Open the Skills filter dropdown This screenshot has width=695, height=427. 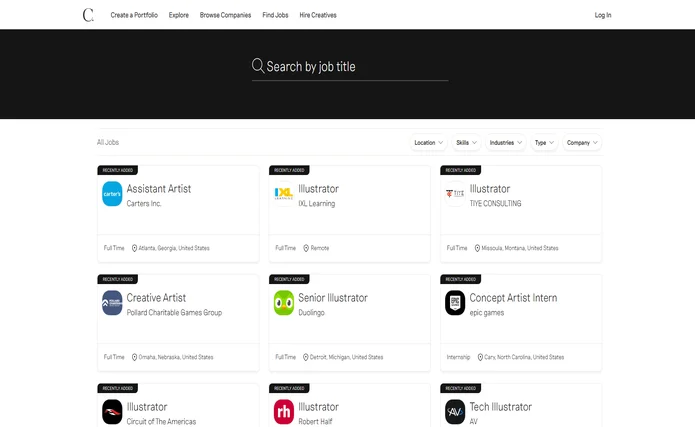[466, 143]
